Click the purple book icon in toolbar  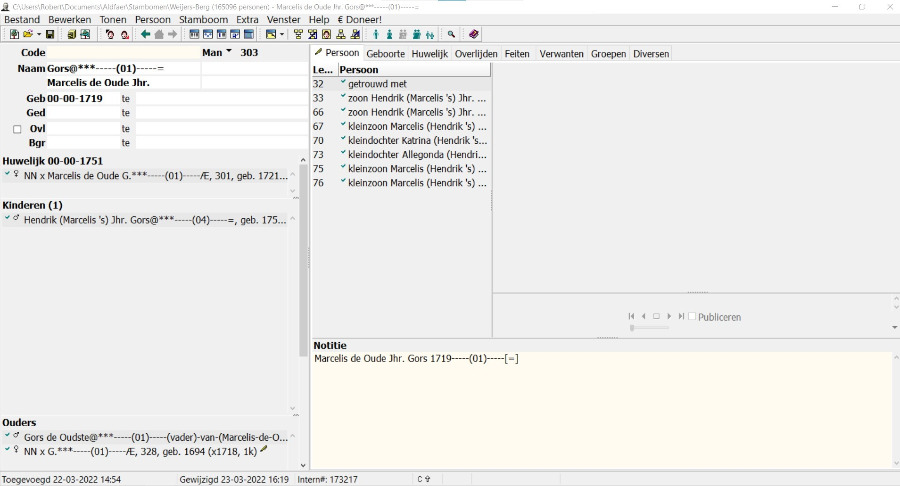coord(474,35)
